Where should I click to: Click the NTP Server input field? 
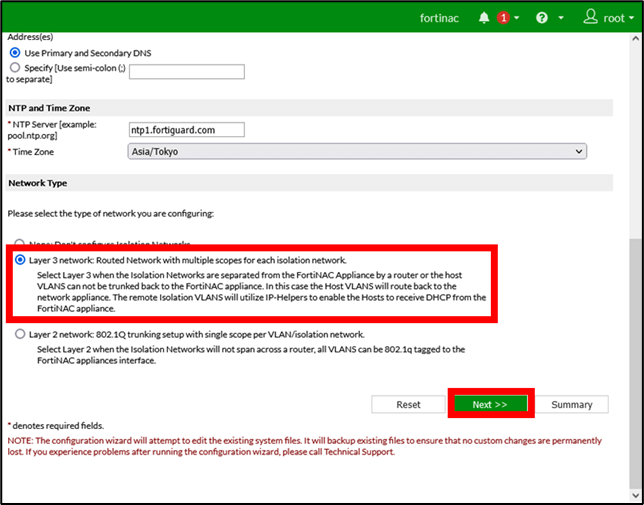187,130
